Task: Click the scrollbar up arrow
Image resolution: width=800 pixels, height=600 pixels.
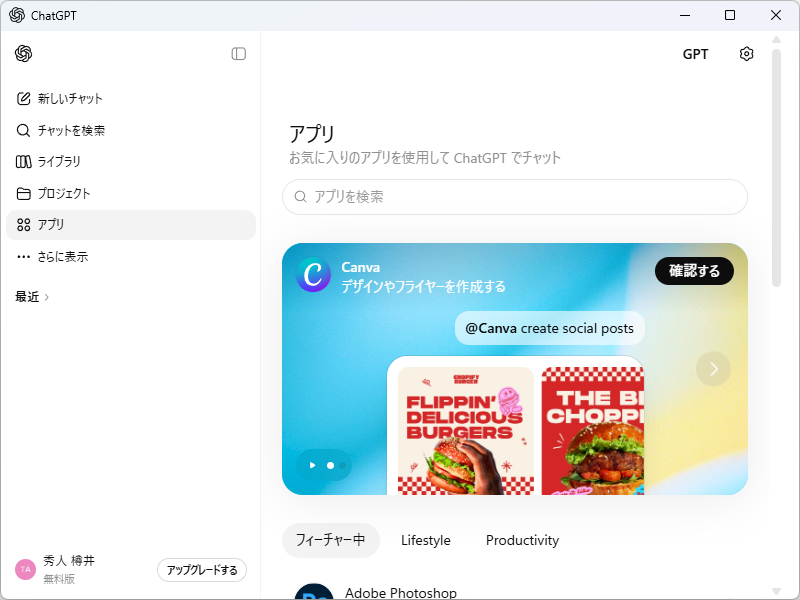Action: (777, 40)
